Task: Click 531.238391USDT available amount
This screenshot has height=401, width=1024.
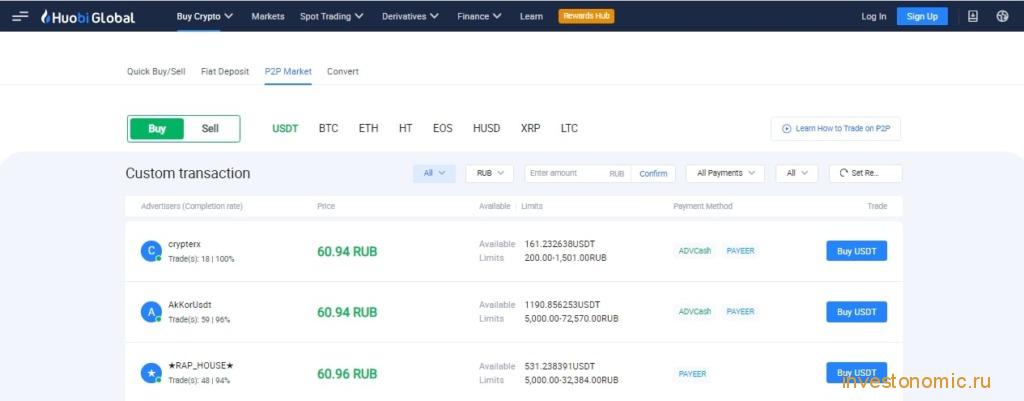Action: click(x=560, y=366)
